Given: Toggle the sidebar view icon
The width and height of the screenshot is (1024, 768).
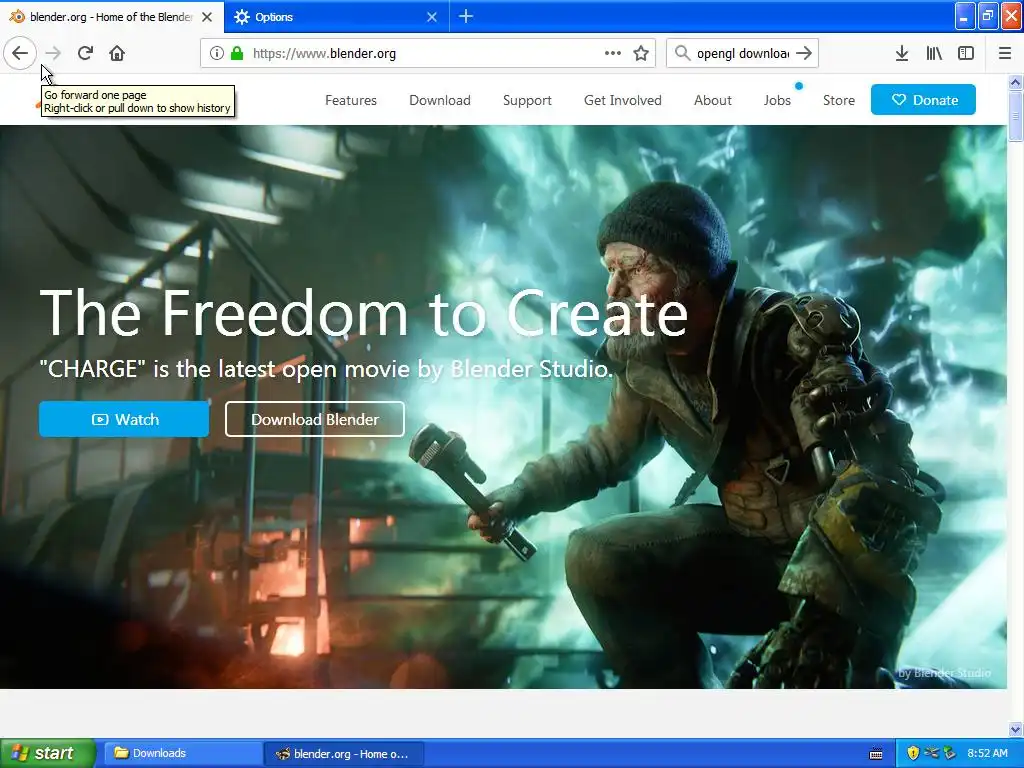Looking at the screenshot, I should point(966,54).
